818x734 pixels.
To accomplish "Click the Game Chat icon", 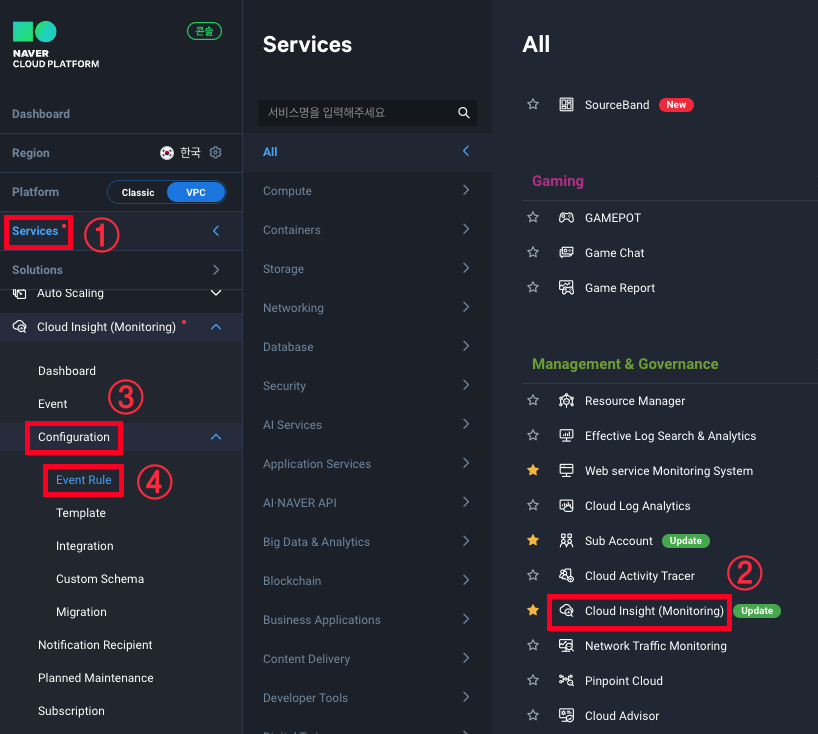I will tap(566, 252).
